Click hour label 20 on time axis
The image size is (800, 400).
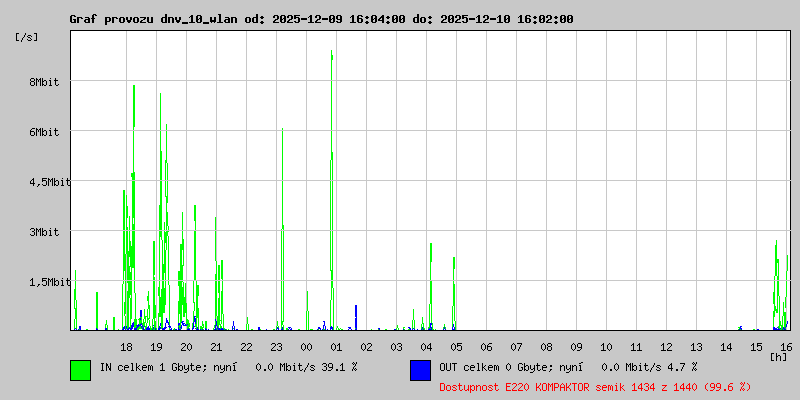click(x=186, y=347)
